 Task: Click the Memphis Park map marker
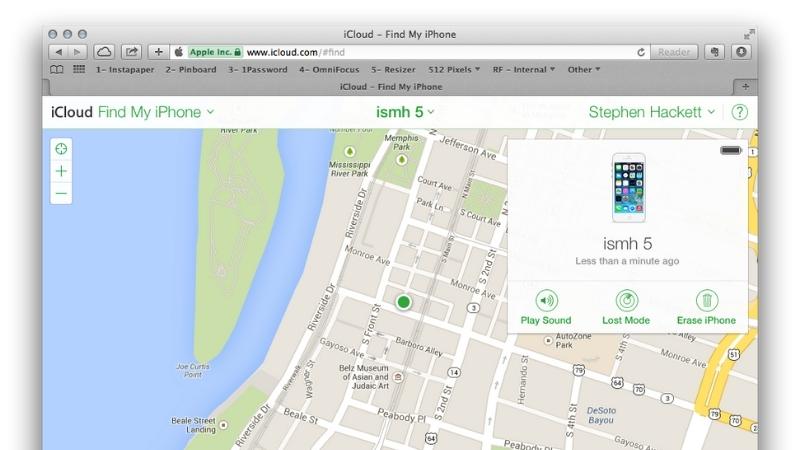coord(402,160)
